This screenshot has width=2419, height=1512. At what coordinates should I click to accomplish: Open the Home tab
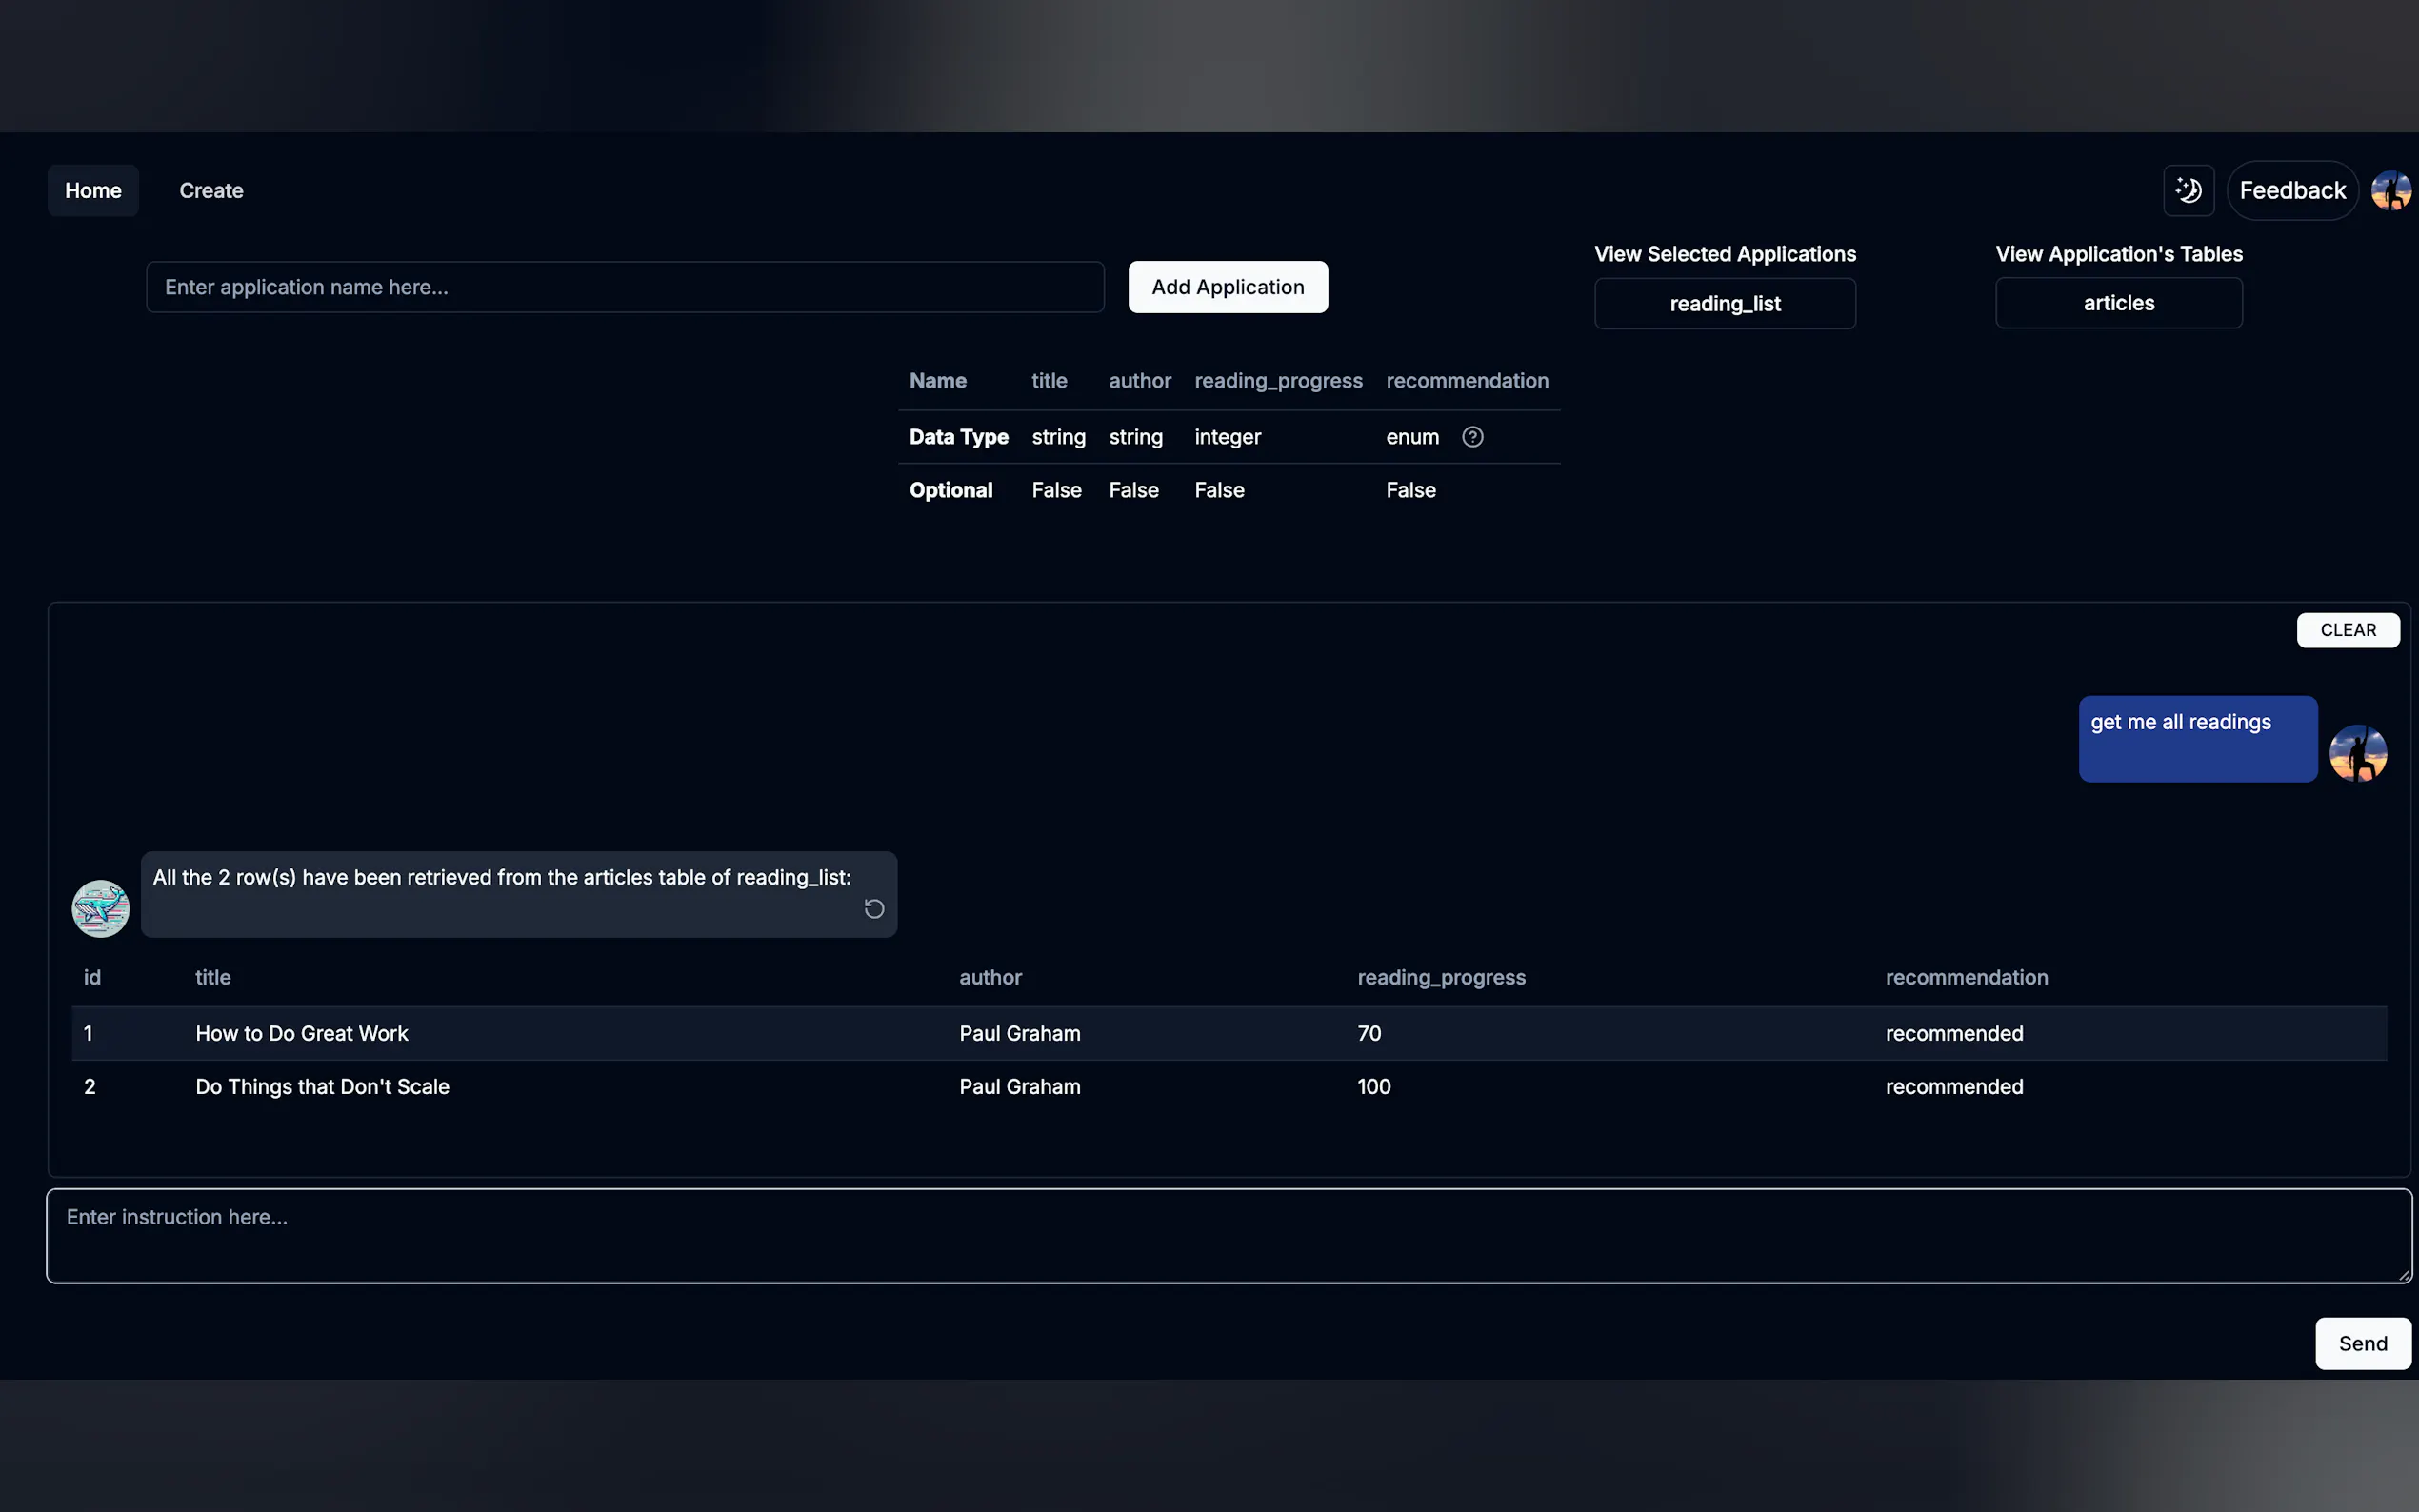93,190
